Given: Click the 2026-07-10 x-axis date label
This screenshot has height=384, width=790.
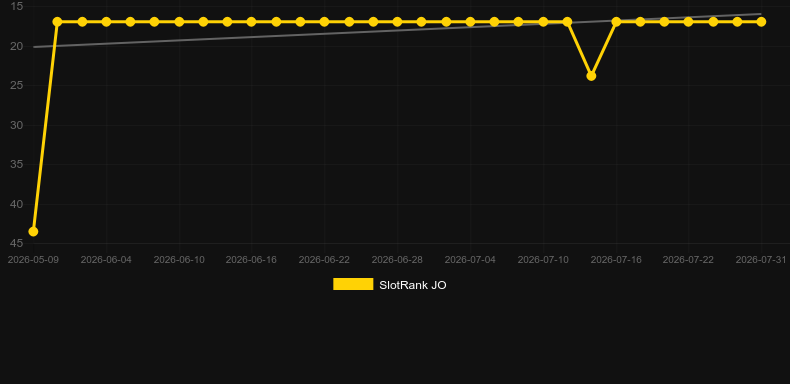Looking at the screenshot, I should pyautogui.click(x=543, y=260).
